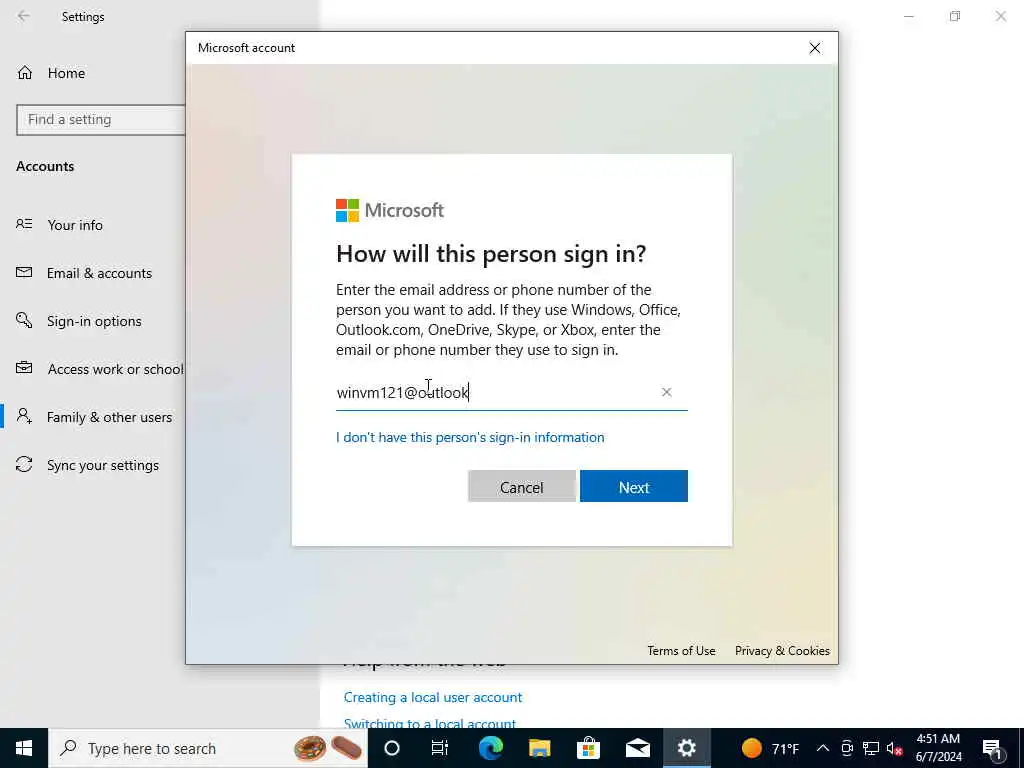Open the weather widget showing 71°F

pos(771,748)
